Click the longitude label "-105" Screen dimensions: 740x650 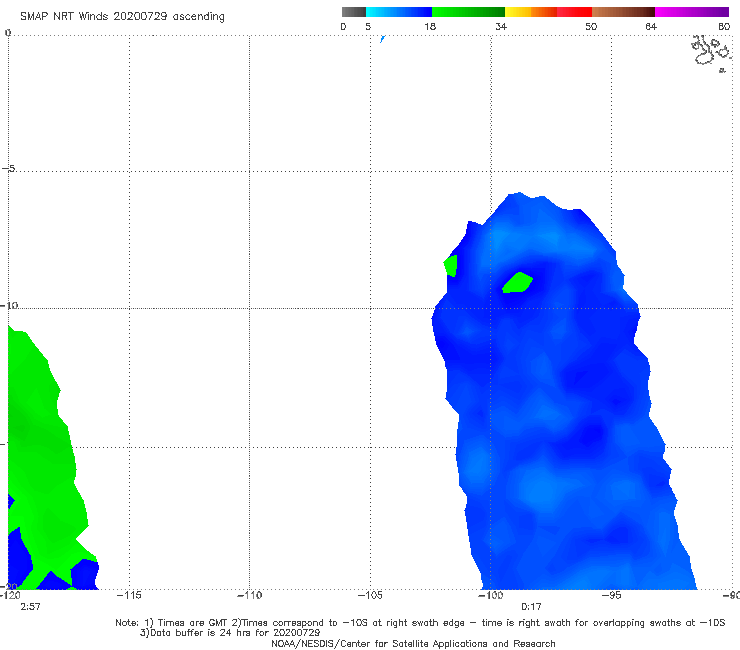370,595
